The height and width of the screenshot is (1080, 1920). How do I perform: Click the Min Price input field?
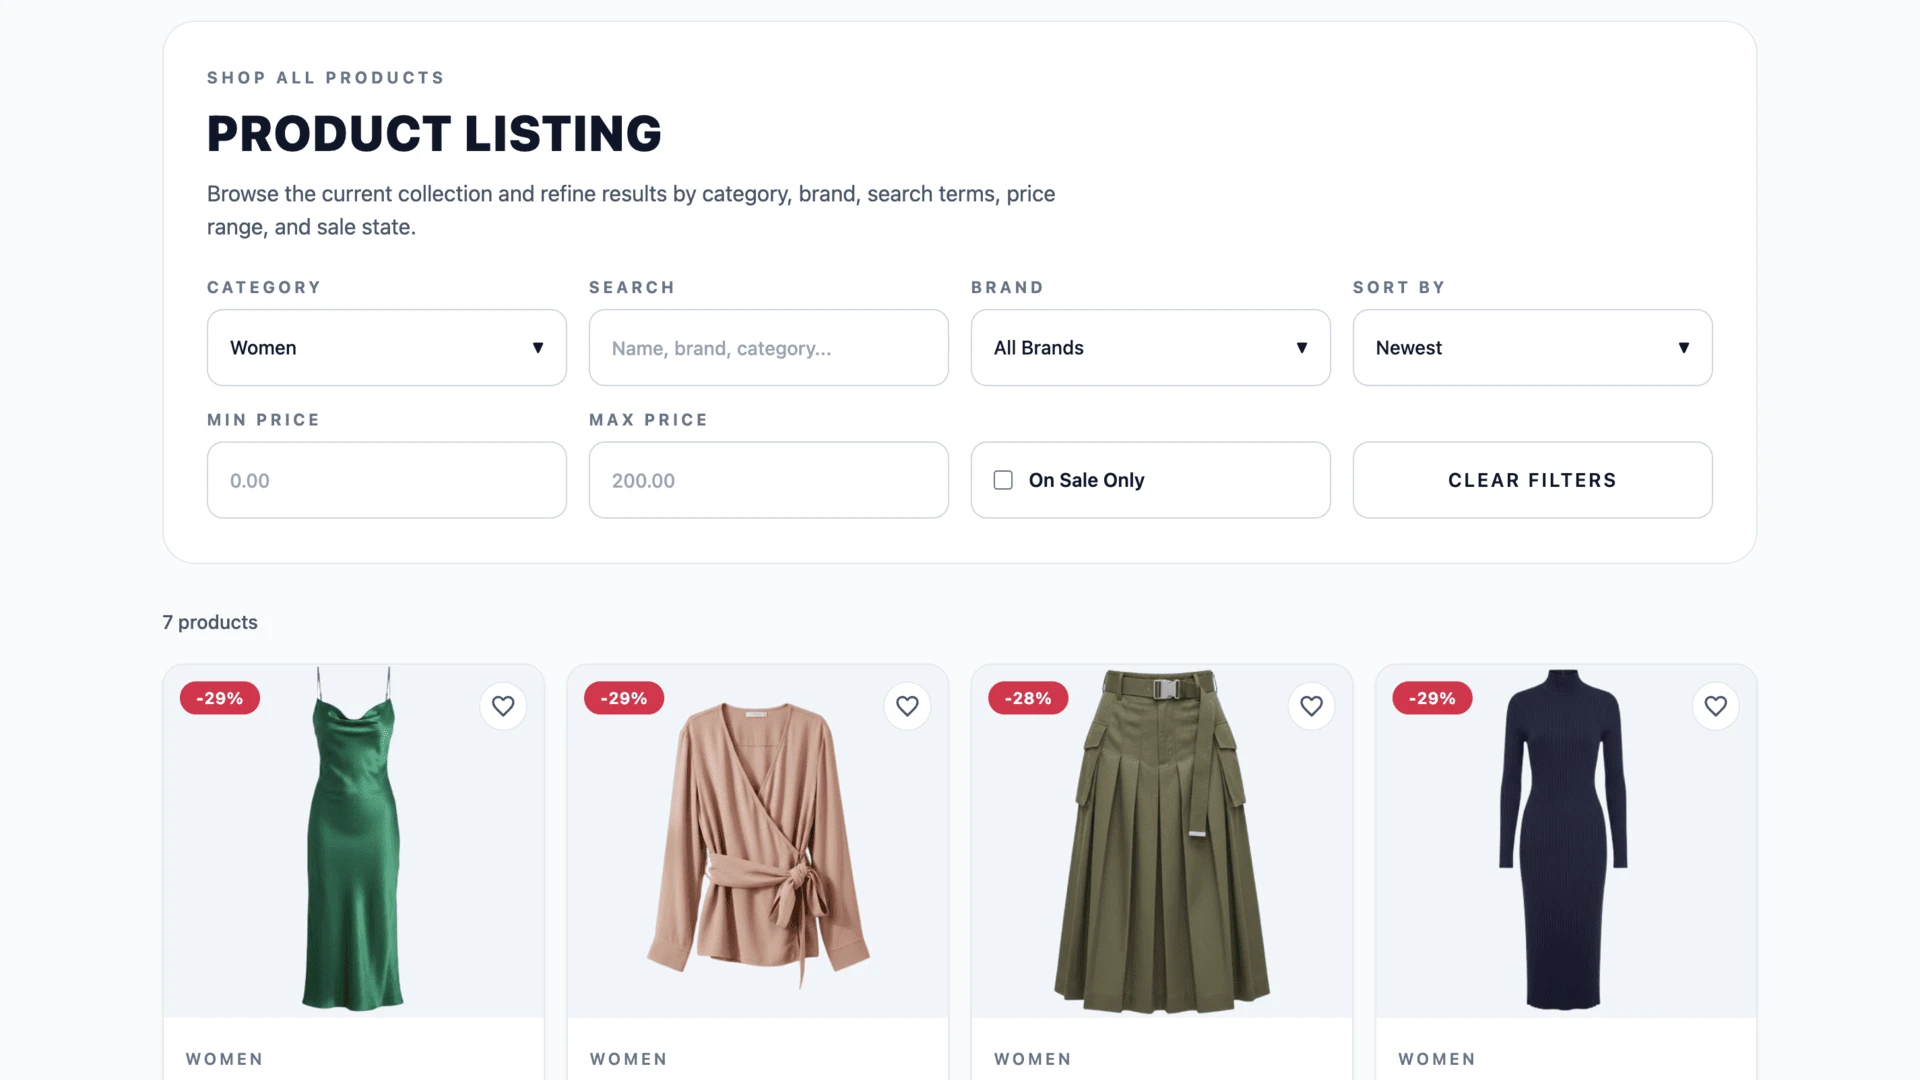click(x=387, y=480)
